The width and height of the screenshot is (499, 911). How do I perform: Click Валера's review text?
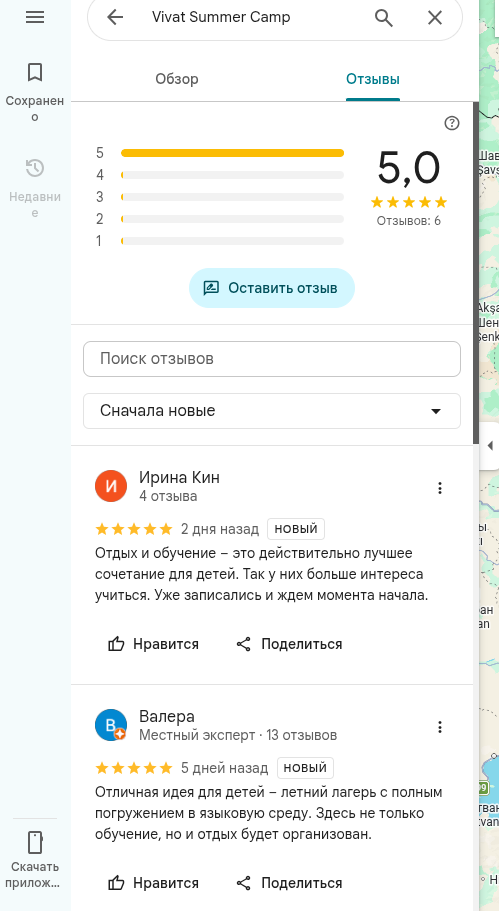(x=269, y=813)
